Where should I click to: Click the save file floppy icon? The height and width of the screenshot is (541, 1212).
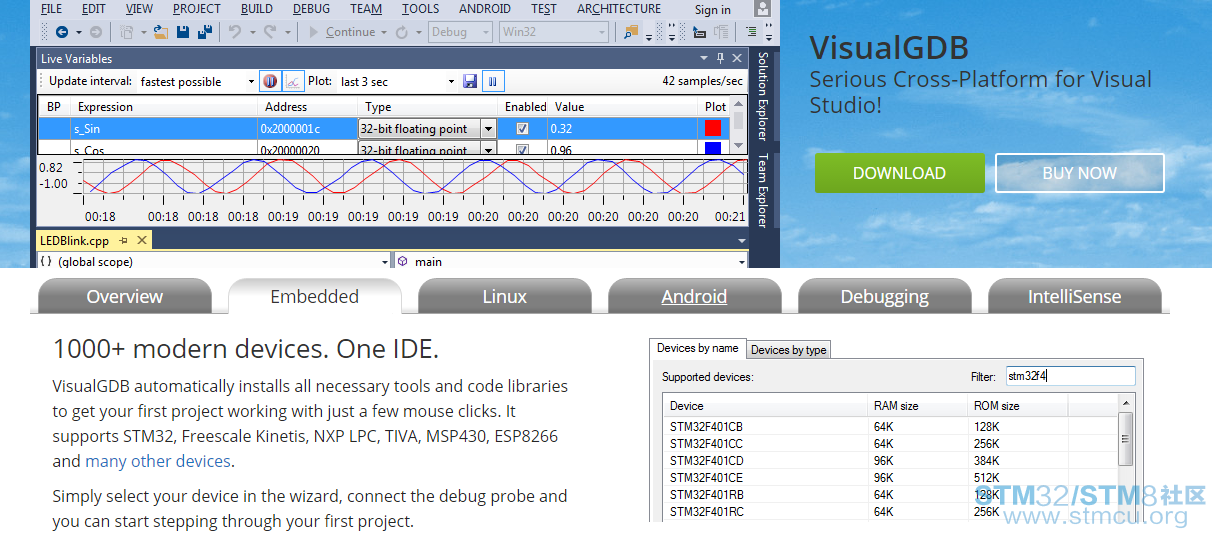pos(183,32)
